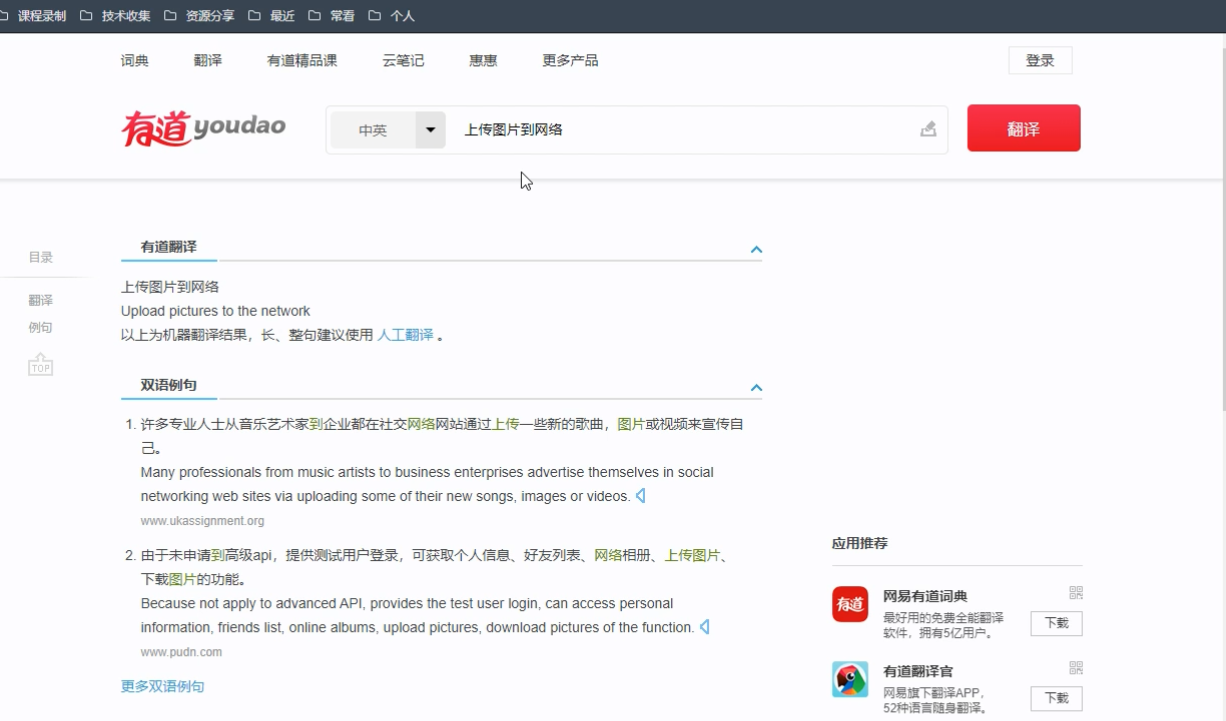Collapse the 有道翻译 section
This screenshot has height=721, width=1226.
(x=757, y=249)
